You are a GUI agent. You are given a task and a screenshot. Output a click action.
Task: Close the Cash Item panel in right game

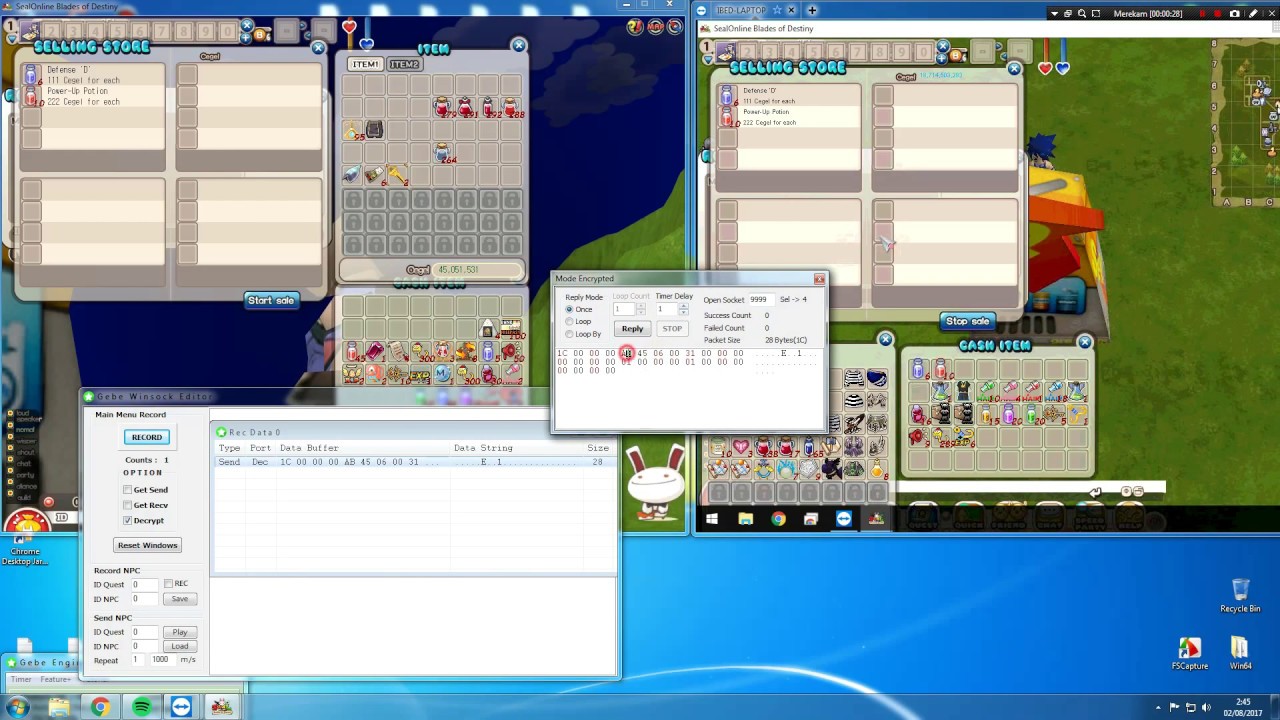coord(1085,342)
